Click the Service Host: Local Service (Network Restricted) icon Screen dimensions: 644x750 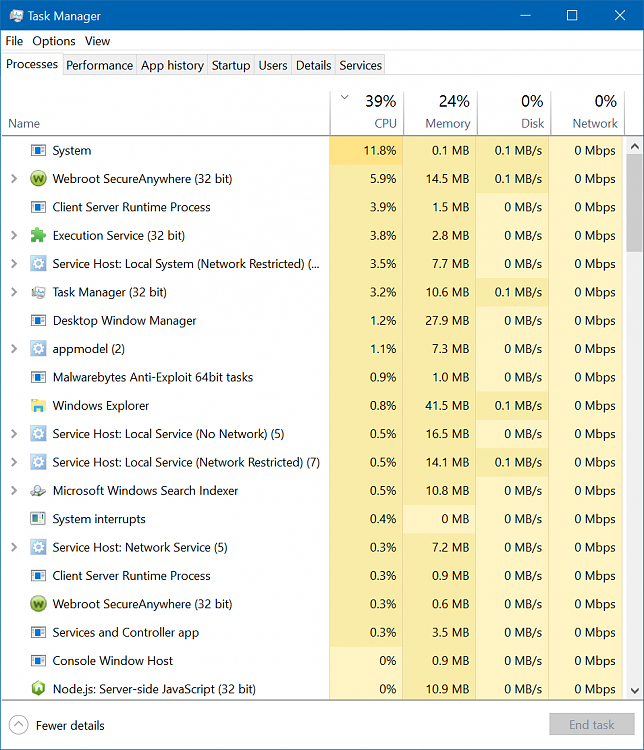pos(38,462)
